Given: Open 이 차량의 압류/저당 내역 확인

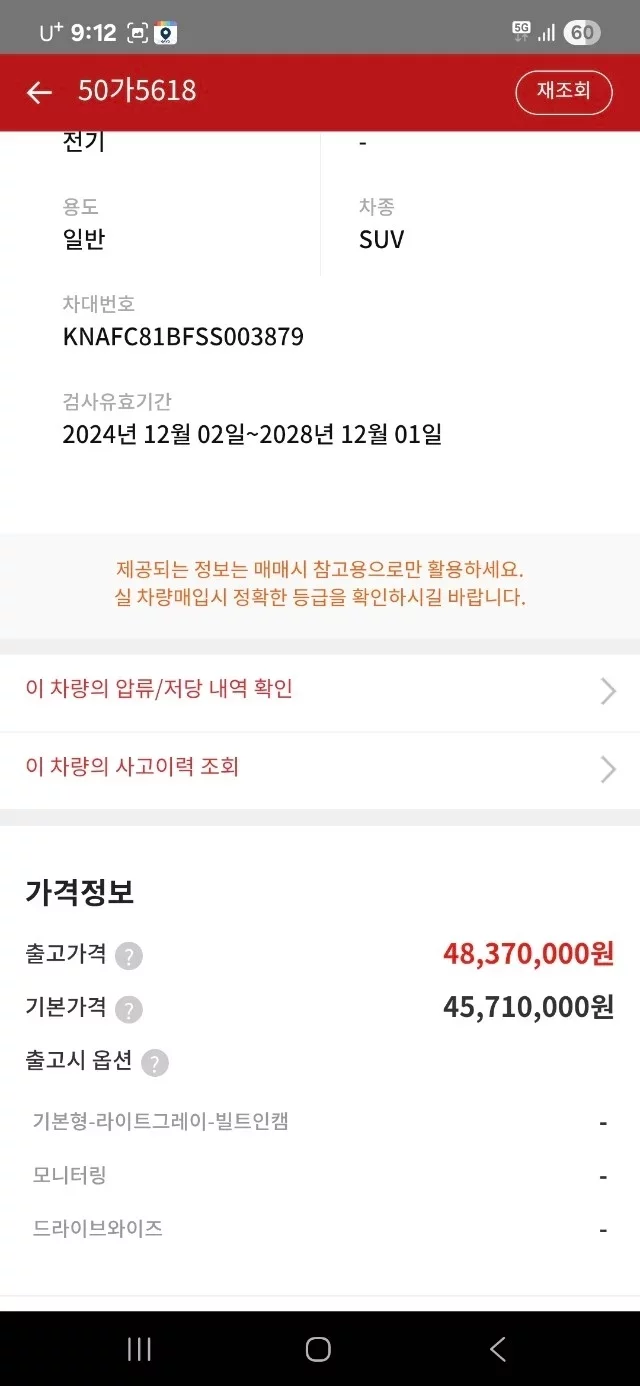Looking at the screenshot, I should coord(159,689).
